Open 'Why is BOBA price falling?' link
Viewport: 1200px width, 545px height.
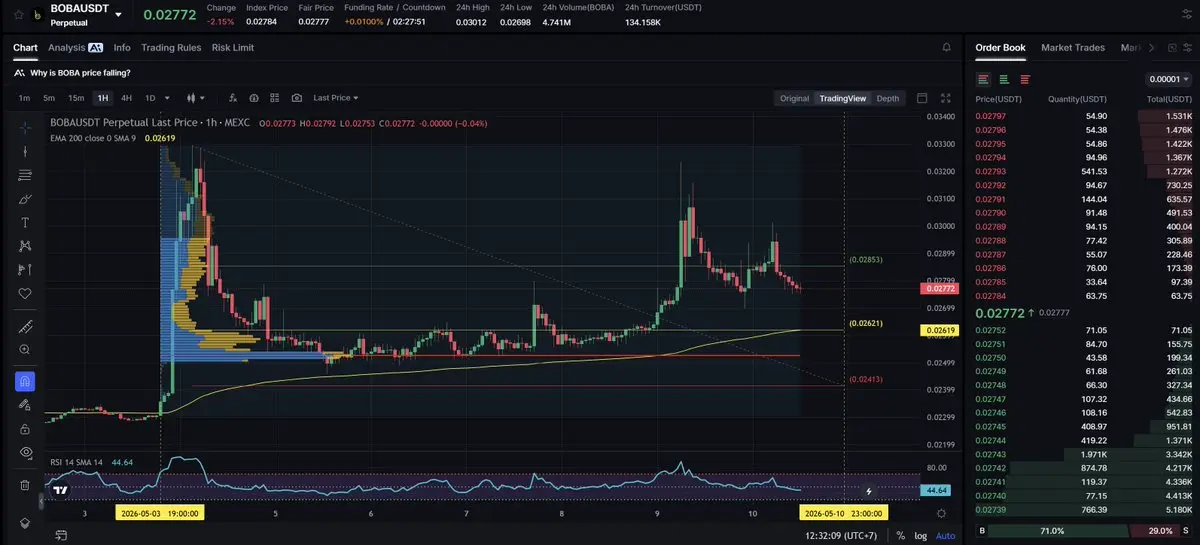(x=80, y=72)
